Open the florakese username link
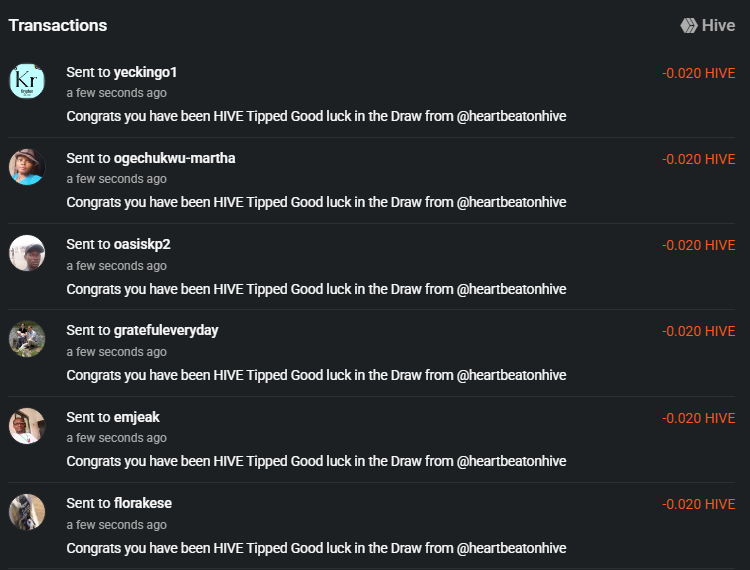This screenshot has height=570, width=750. point(143,503)
